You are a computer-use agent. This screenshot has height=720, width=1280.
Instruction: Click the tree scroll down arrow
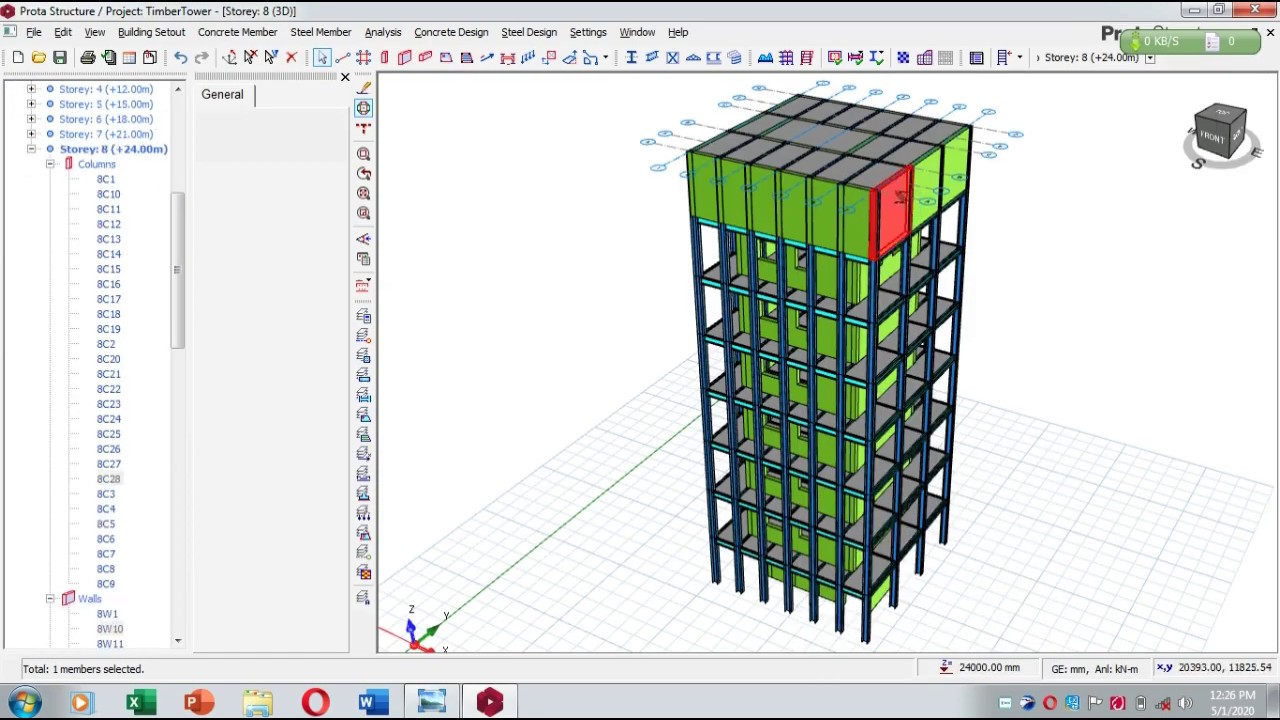(178, 641)
